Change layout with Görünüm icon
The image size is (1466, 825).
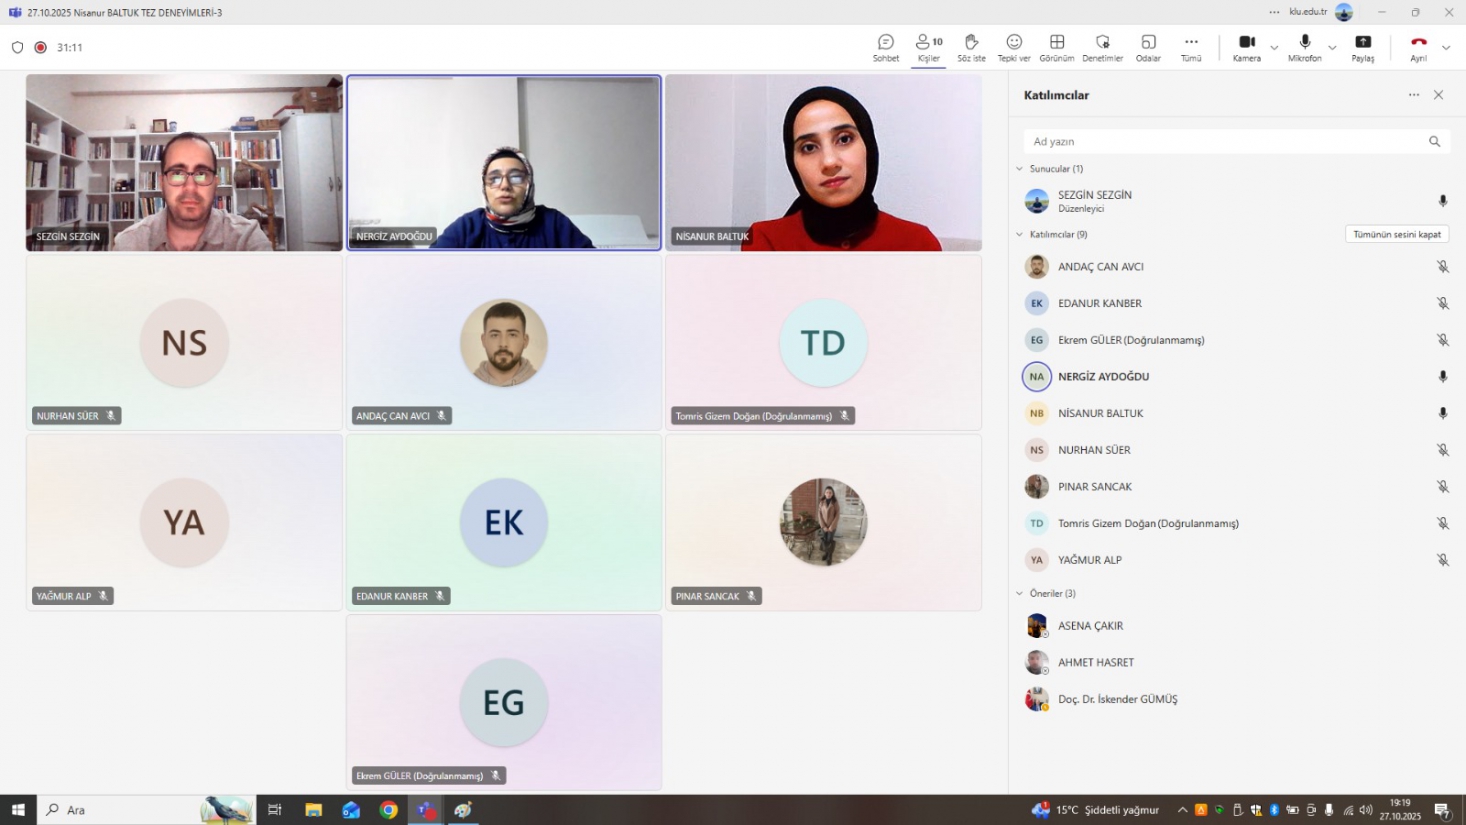(x=1056, y=47)
